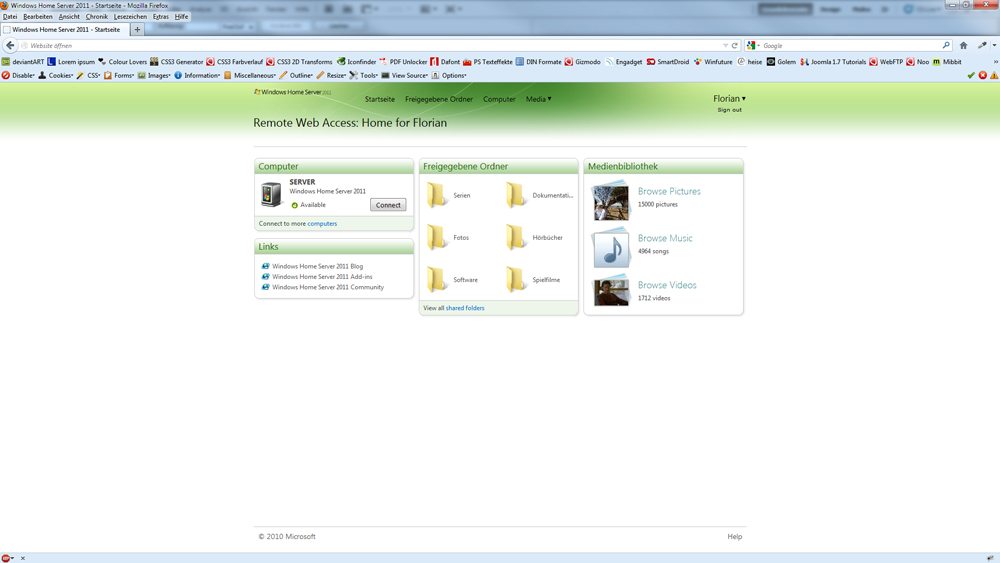Viewport: 1000px width, 563px height.
Task: Click the Connect button for SERVER
Action: pyautogui.click(x=388, y=205)
